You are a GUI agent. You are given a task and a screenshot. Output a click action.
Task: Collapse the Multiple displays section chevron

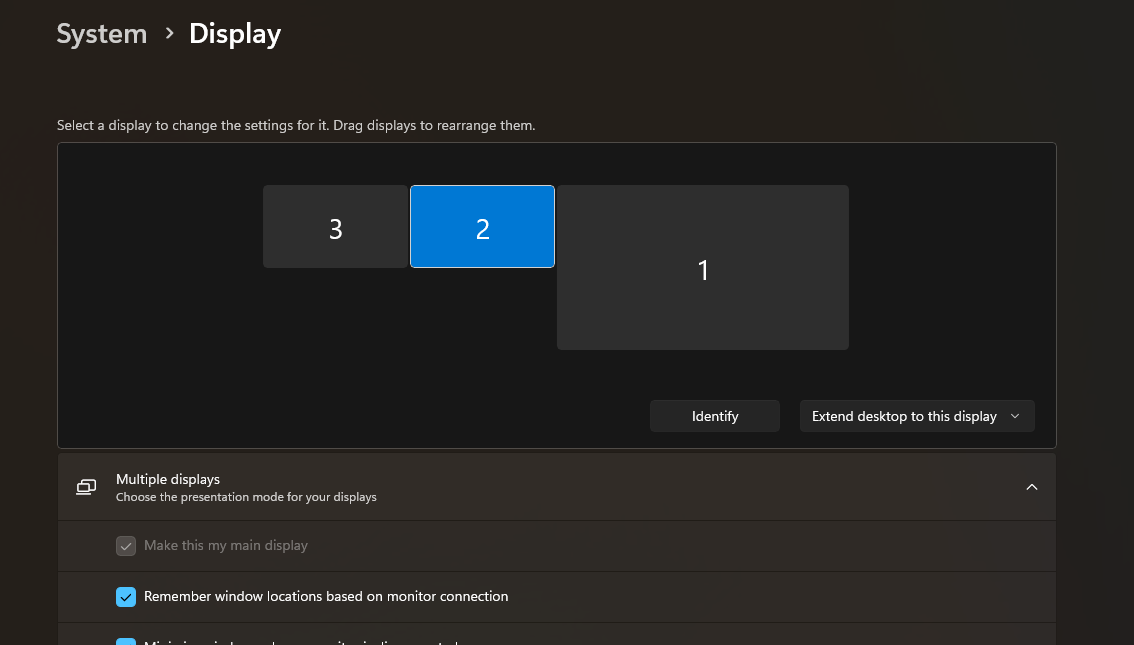pyautogui.click(x=1032, y=487)
